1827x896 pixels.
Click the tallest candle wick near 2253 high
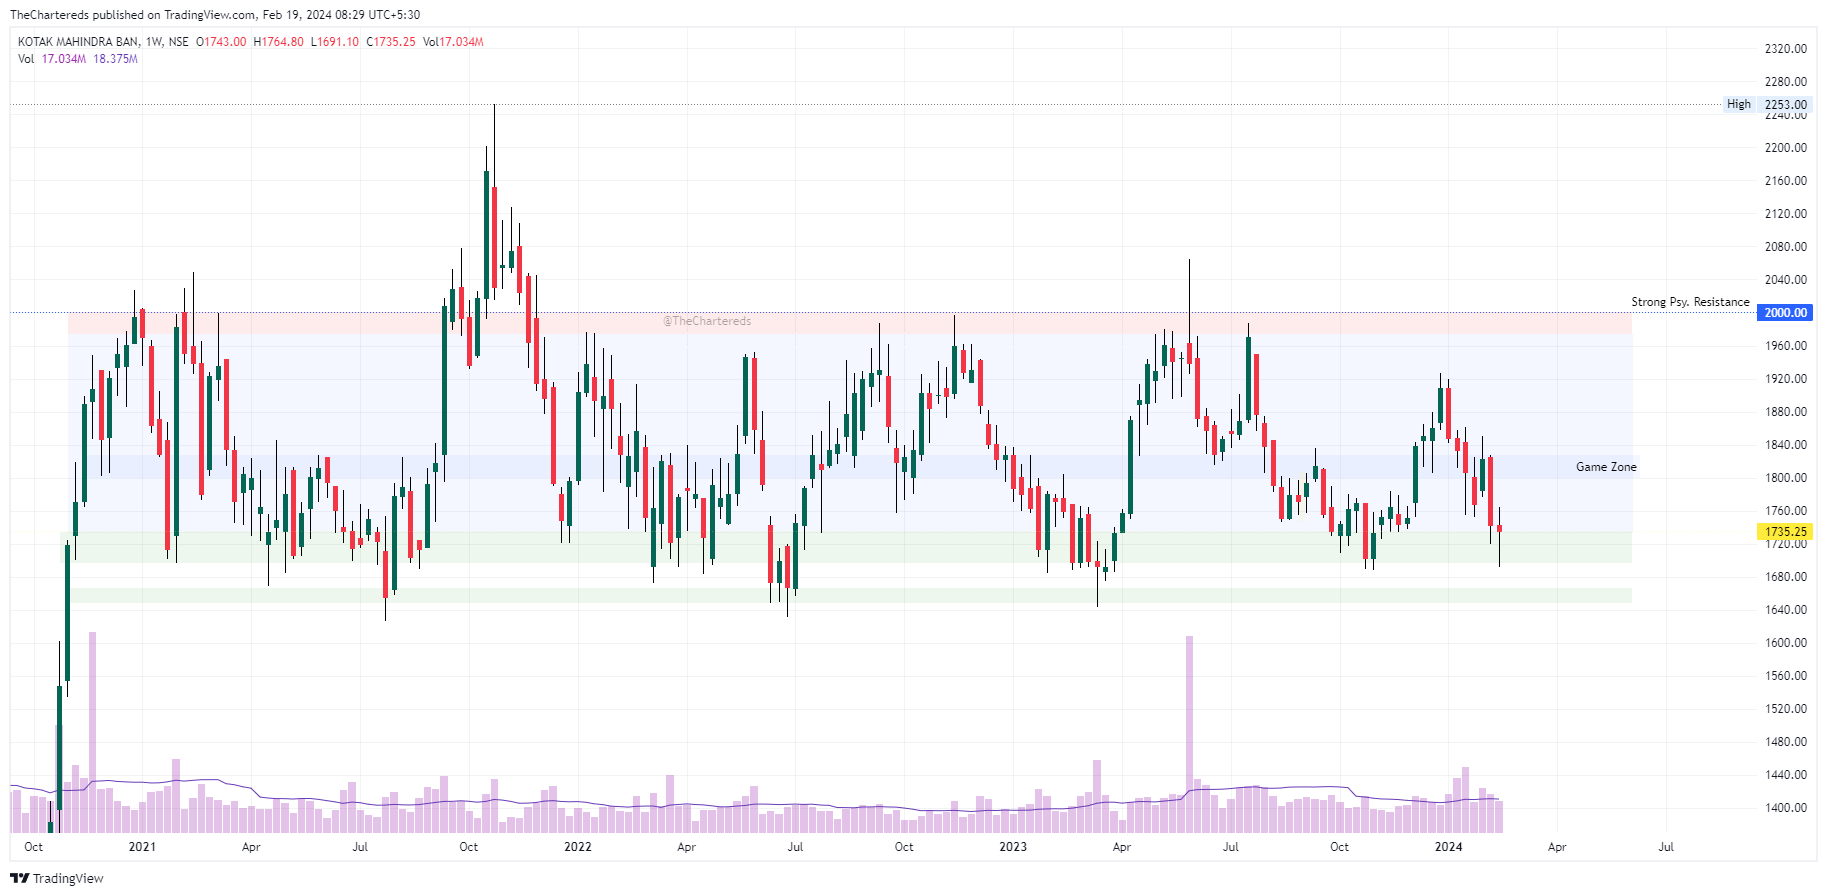click(494, 145)
